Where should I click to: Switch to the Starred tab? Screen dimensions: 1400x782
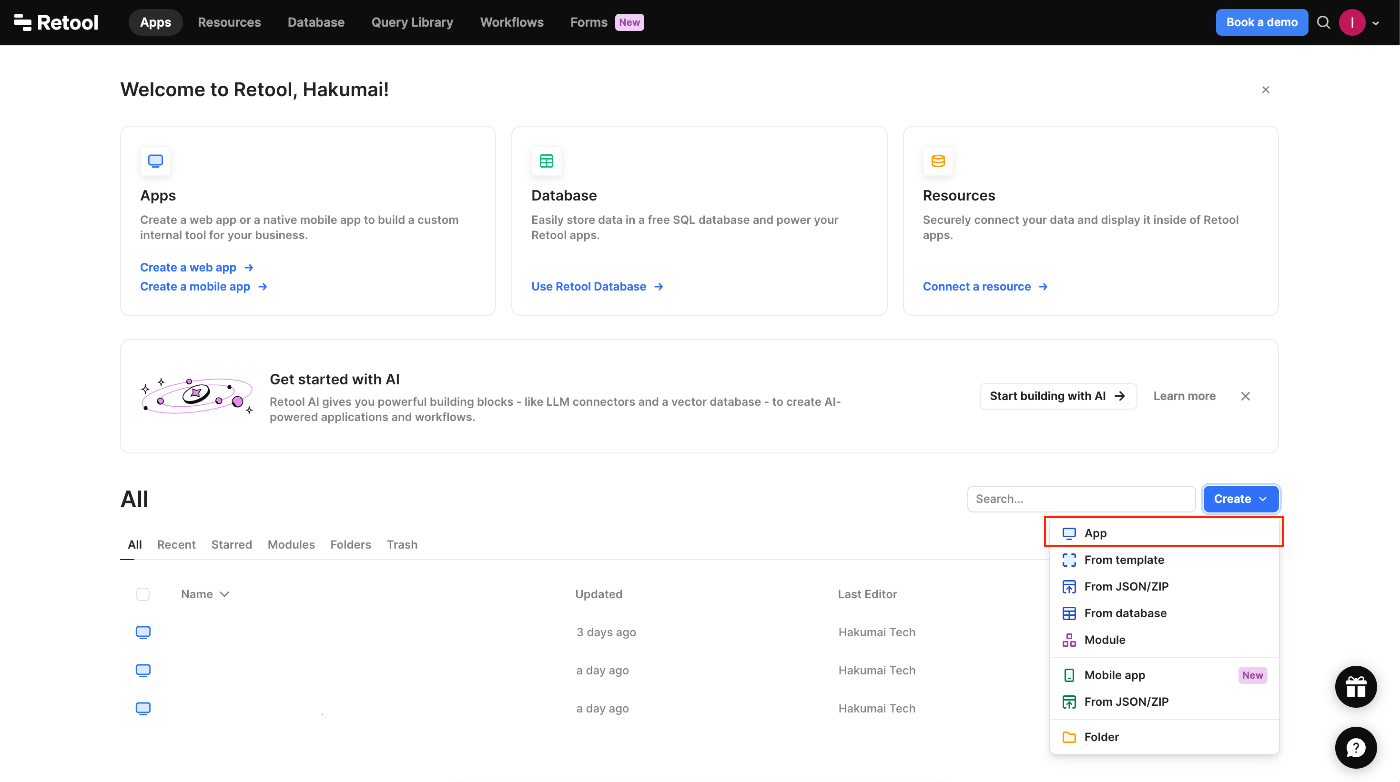[x=231, y=545]
